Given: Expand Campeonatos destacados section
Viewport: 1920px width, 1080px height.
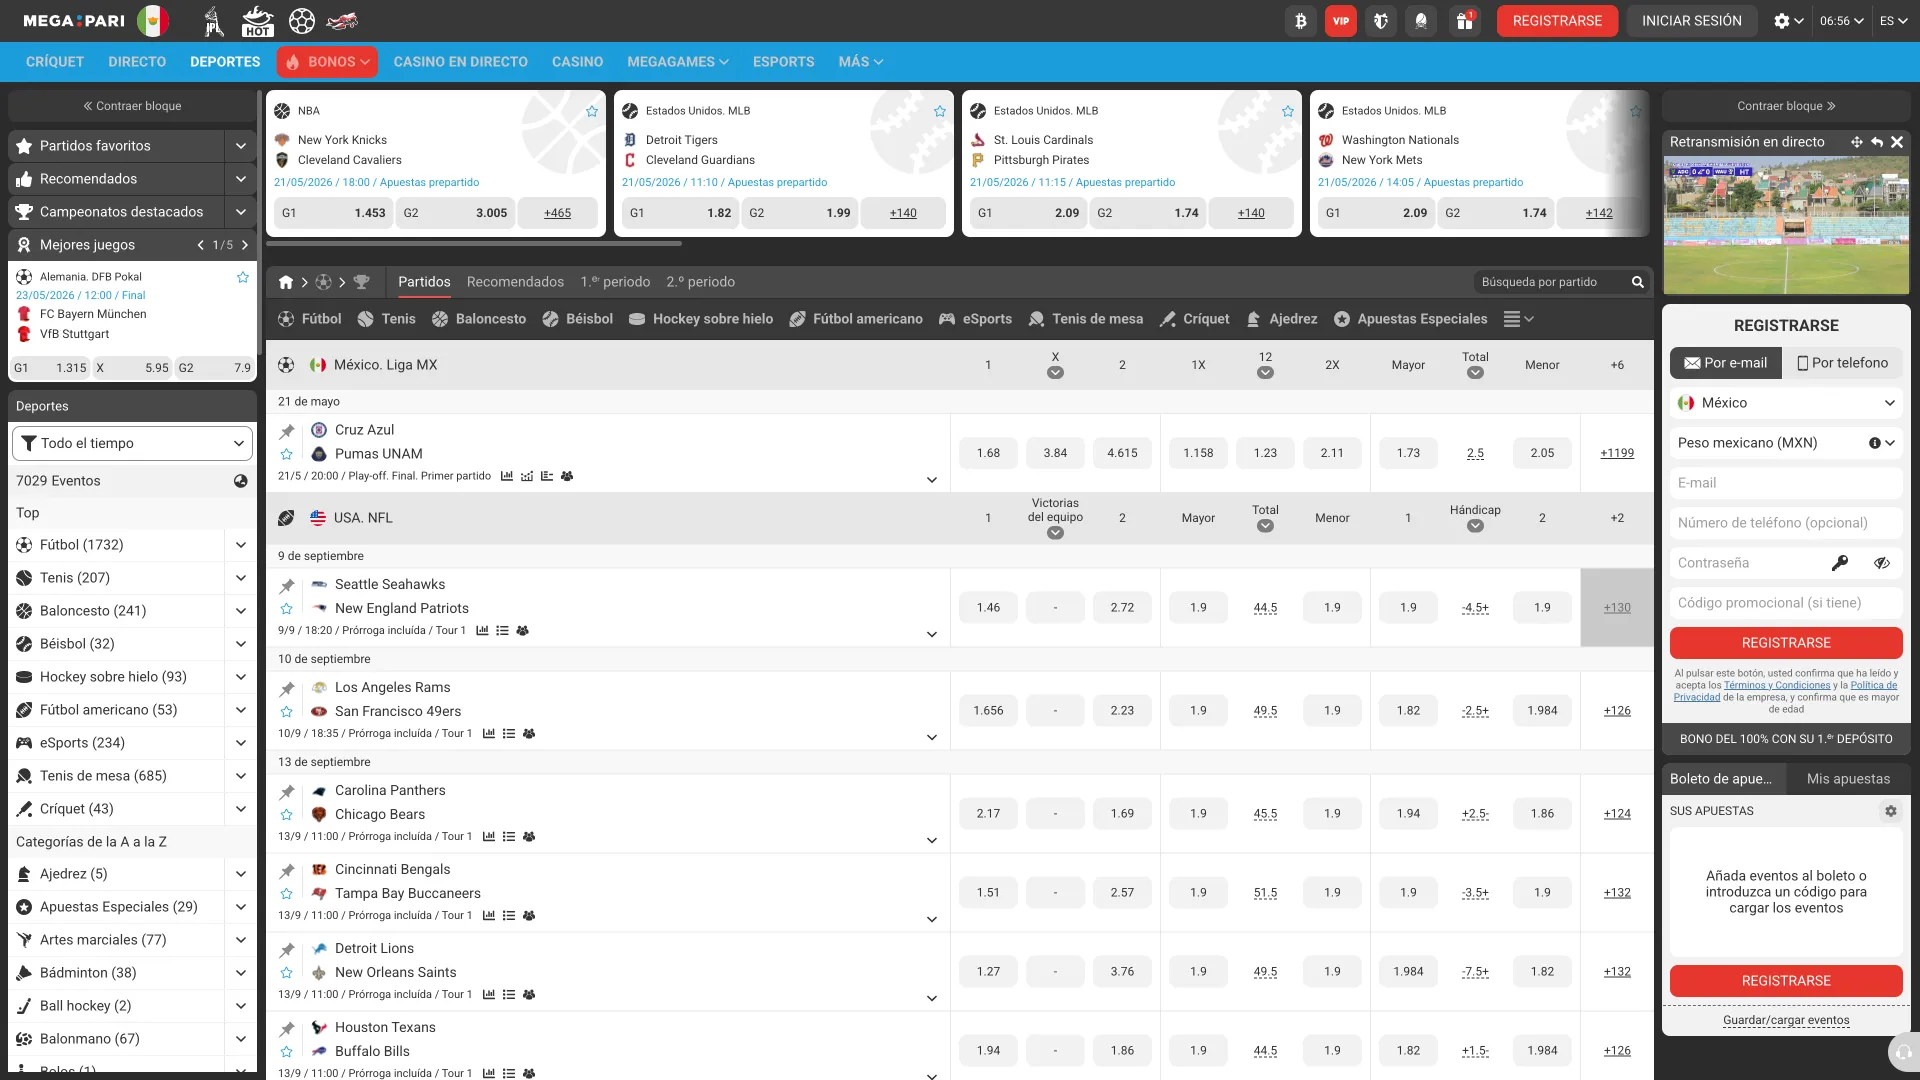Looking at the screenshot, I should point(240,212).
